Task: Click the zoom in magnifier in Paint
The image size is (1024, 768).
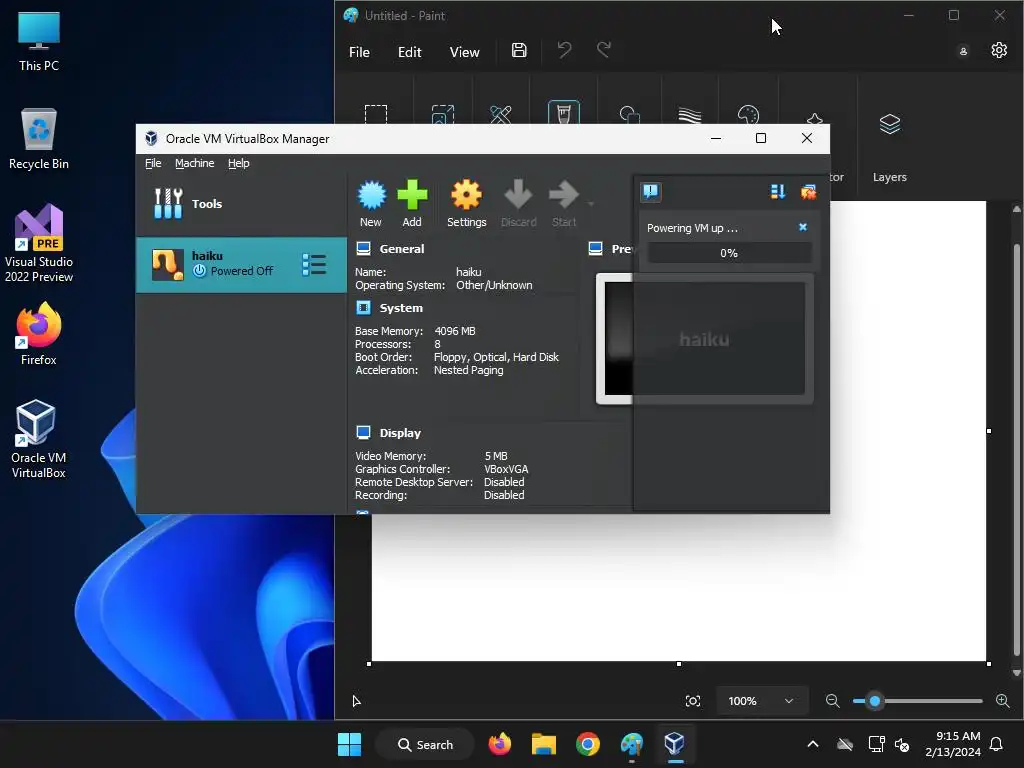Action: pos(1003,701)
